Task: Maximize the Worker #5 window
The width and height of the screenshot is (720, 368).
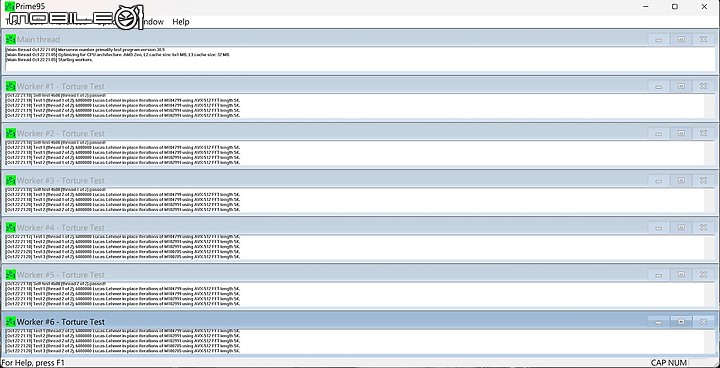Action: 681,275
